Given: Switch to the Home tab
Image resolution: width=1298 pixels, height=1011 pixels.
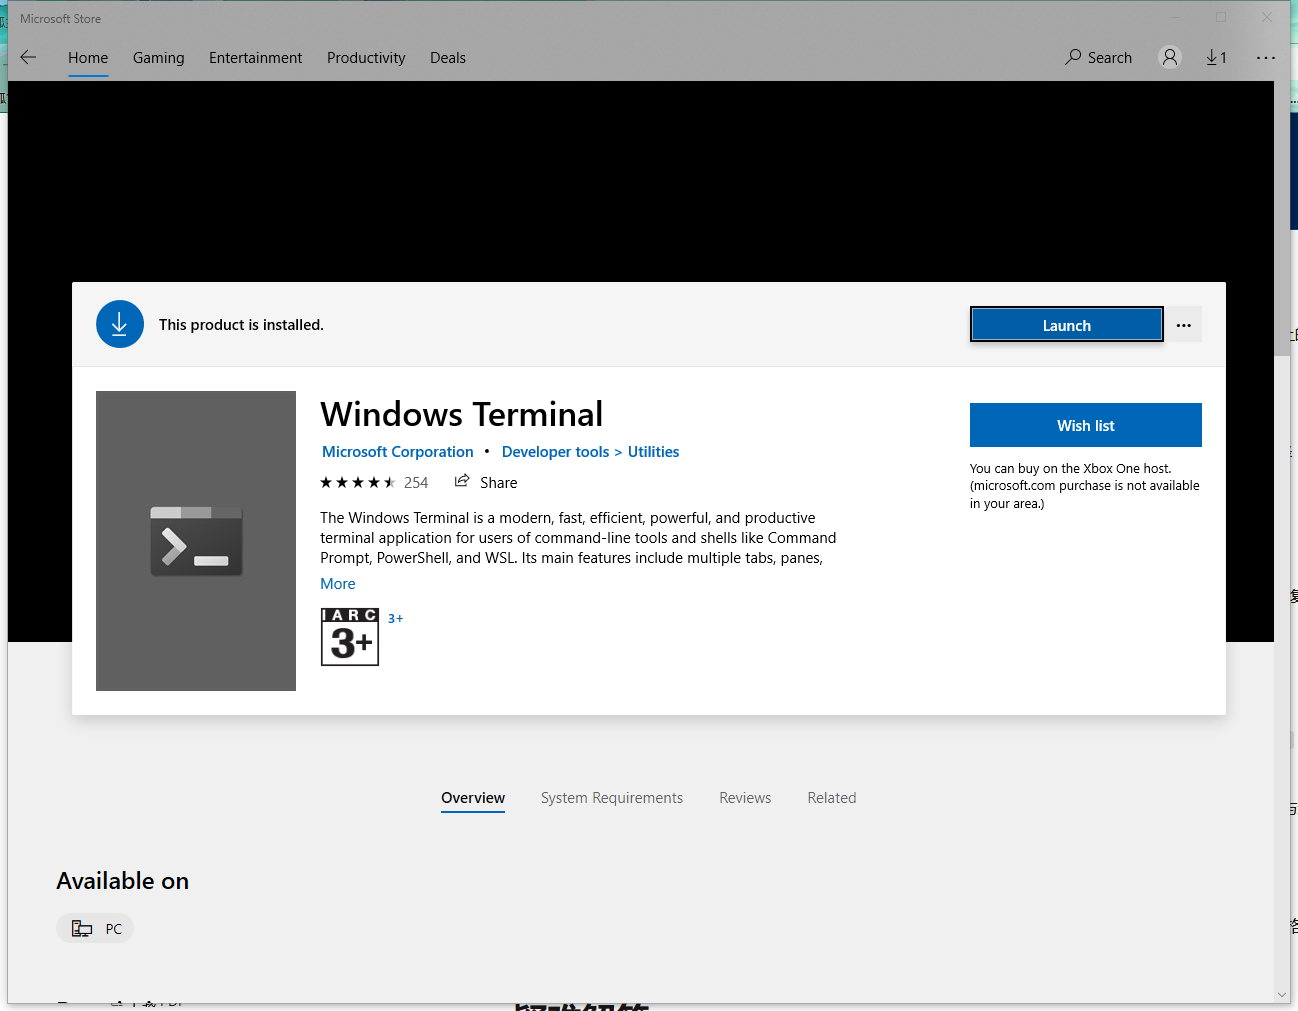Looking at the screenshot, I should point(88,58).
